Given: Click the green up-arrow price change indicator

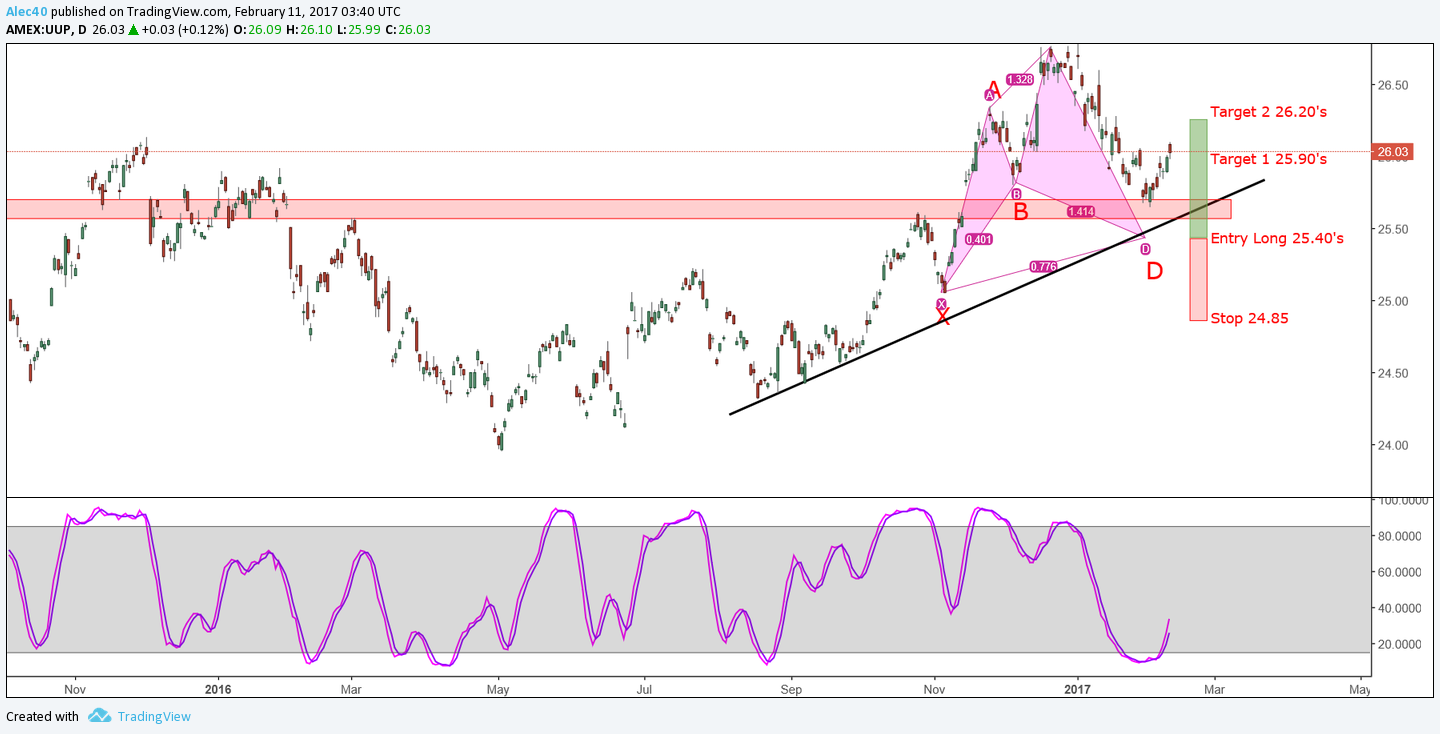Looking at the screenshot, I should [133, 30].
